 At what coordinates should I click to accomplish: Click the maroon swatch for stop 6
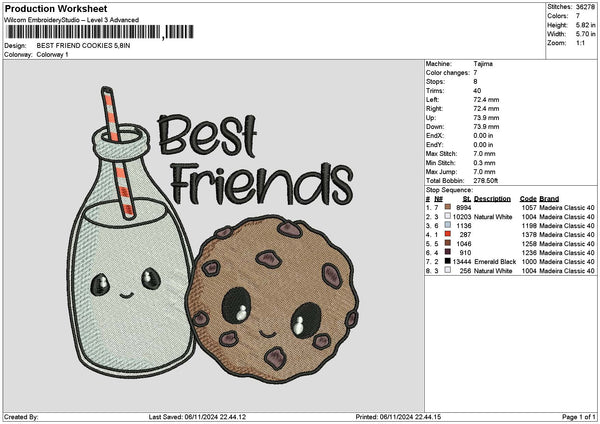coord(447,252)
